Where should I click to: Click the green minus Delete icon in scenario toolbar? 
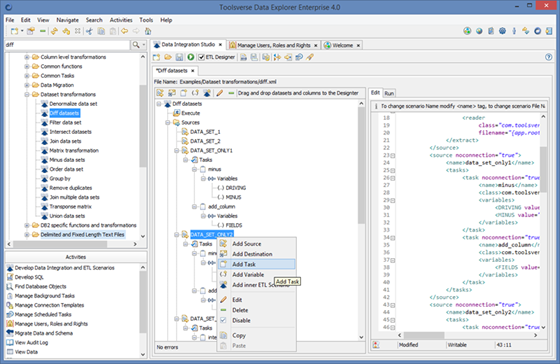click(231, 93)
